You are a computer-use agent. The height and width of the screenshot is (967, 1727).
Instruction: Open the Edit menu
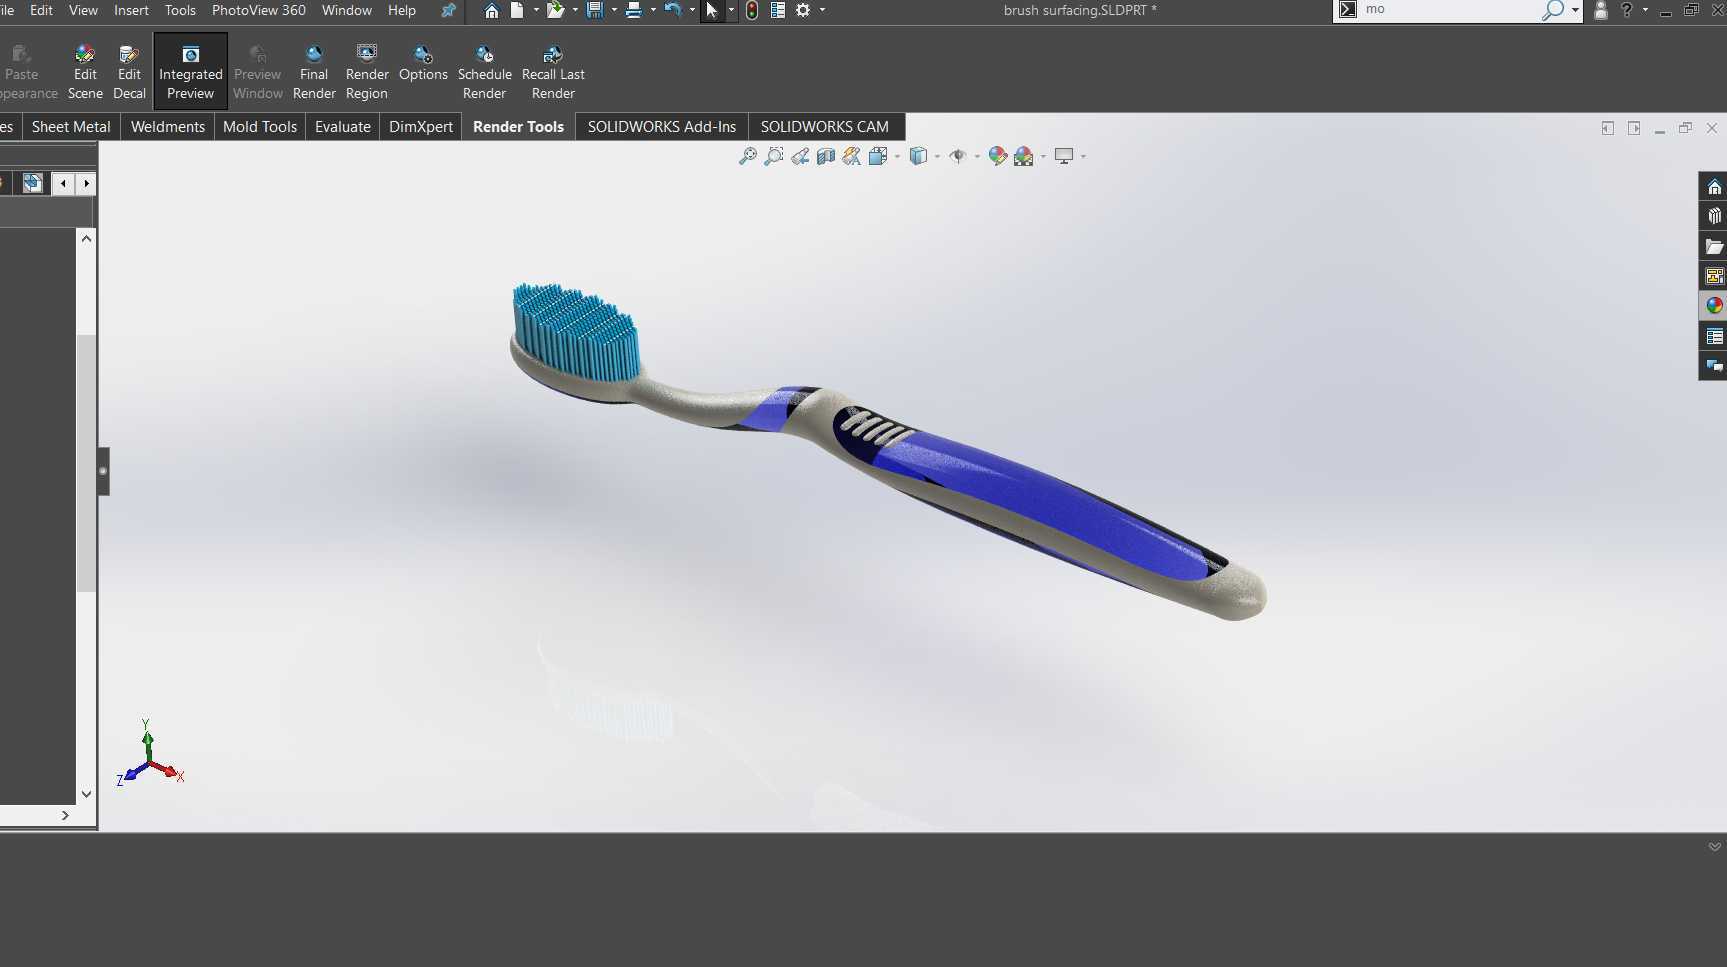[41, 10]
